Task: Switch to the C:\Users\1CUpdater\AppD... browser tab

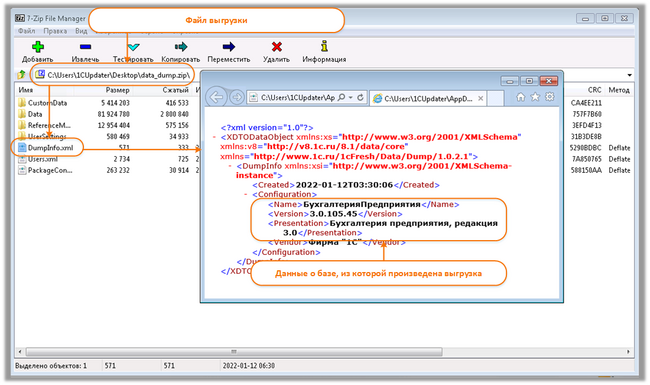Action: coord(428,98)
